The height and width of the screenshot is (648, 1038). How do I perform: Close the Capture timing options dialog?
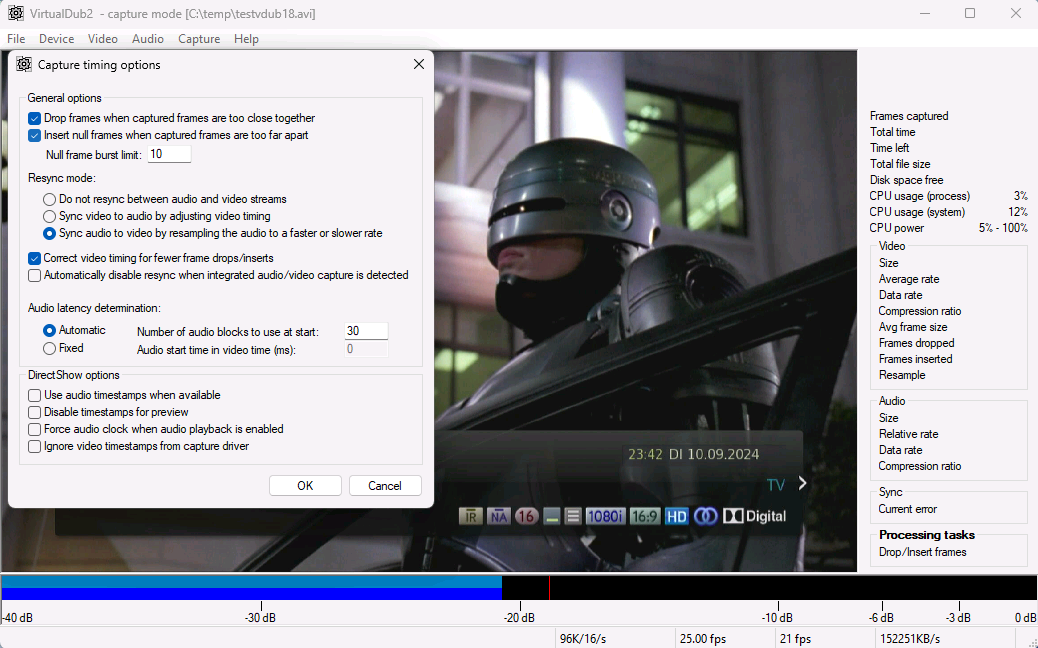point(418,64)
